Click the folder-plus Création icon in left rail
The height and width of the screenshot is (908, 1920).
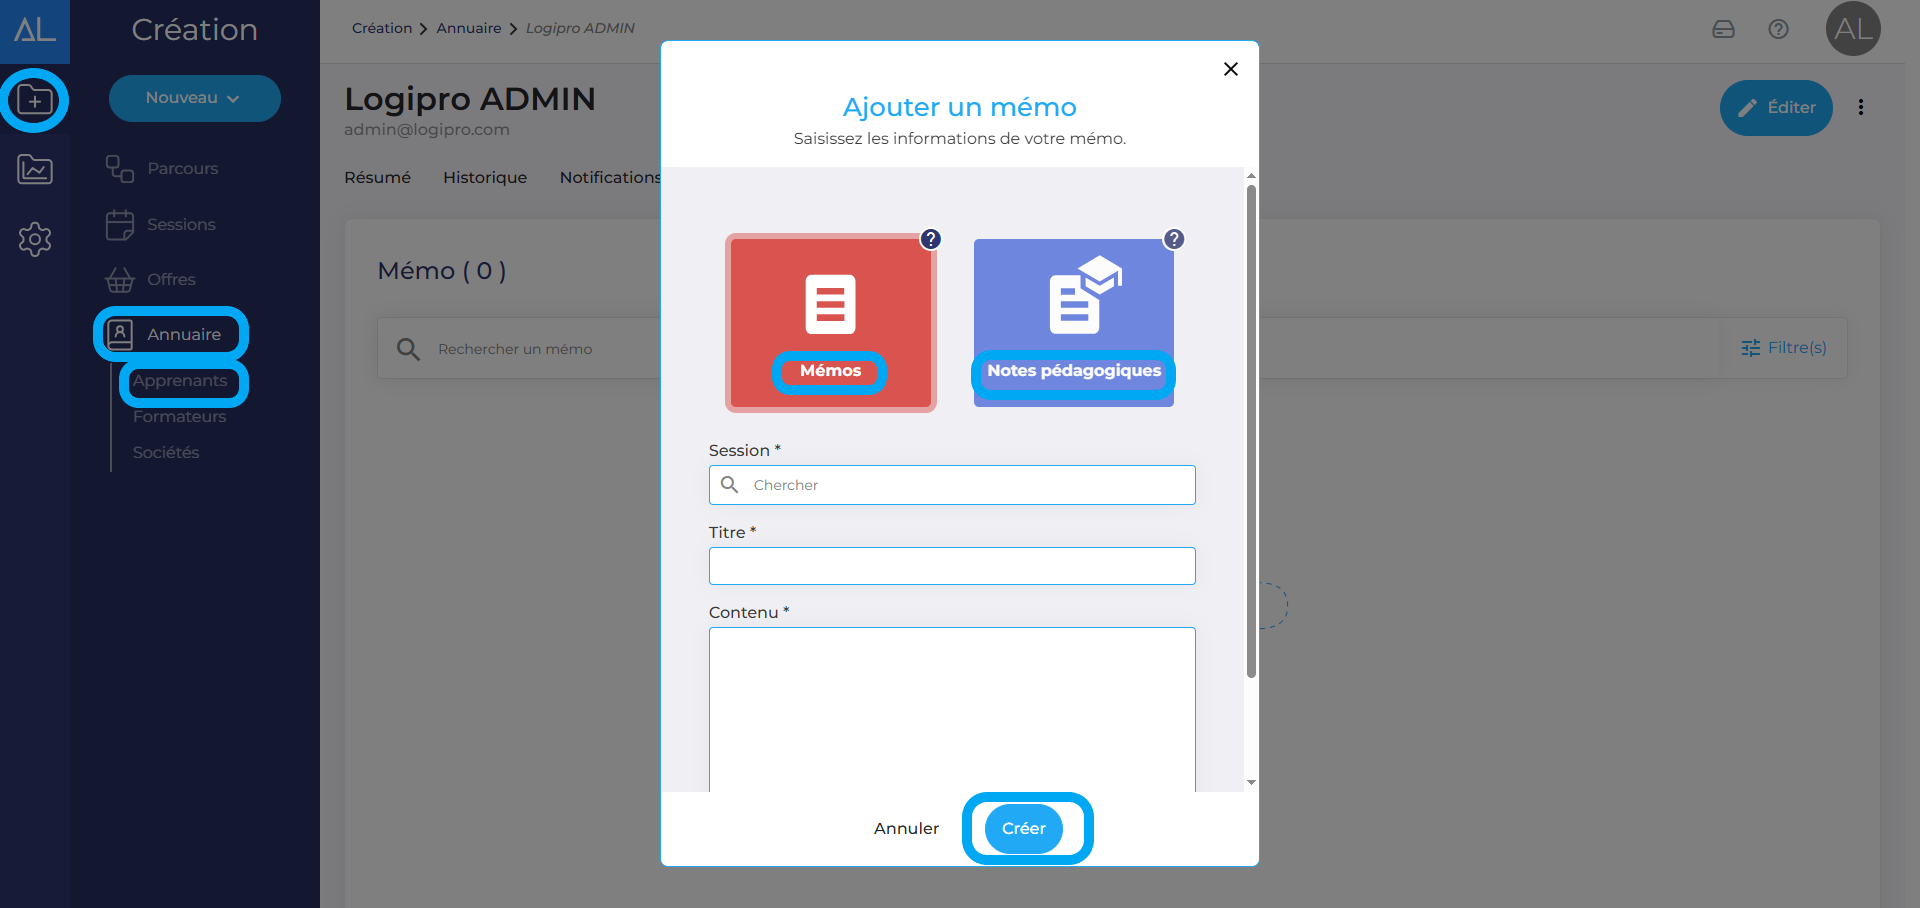[35, 100]
